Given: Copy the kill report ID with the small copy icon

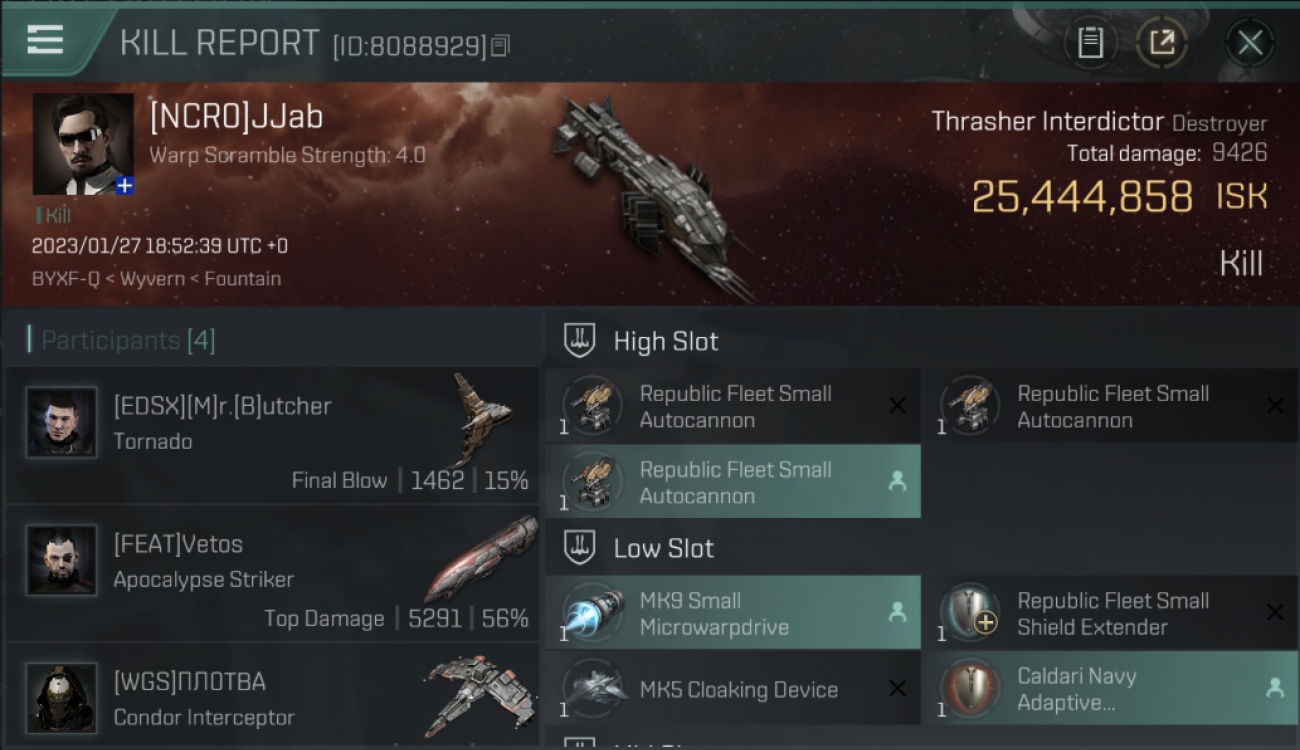Looking at the screenshot, I should (x=500, y=45).
